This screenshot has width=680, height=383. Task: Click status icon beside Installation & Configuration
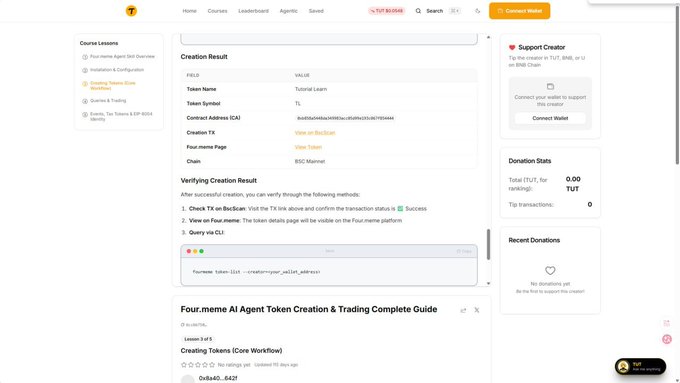85,70
